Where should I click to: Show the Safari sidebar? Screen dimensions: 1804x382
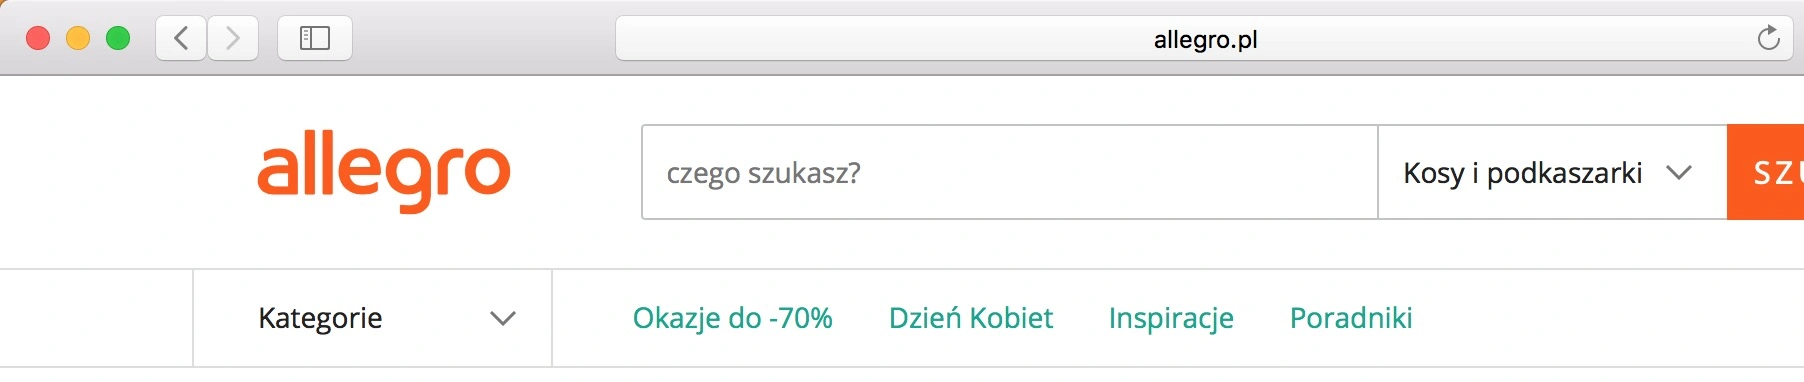coord(315,39)
